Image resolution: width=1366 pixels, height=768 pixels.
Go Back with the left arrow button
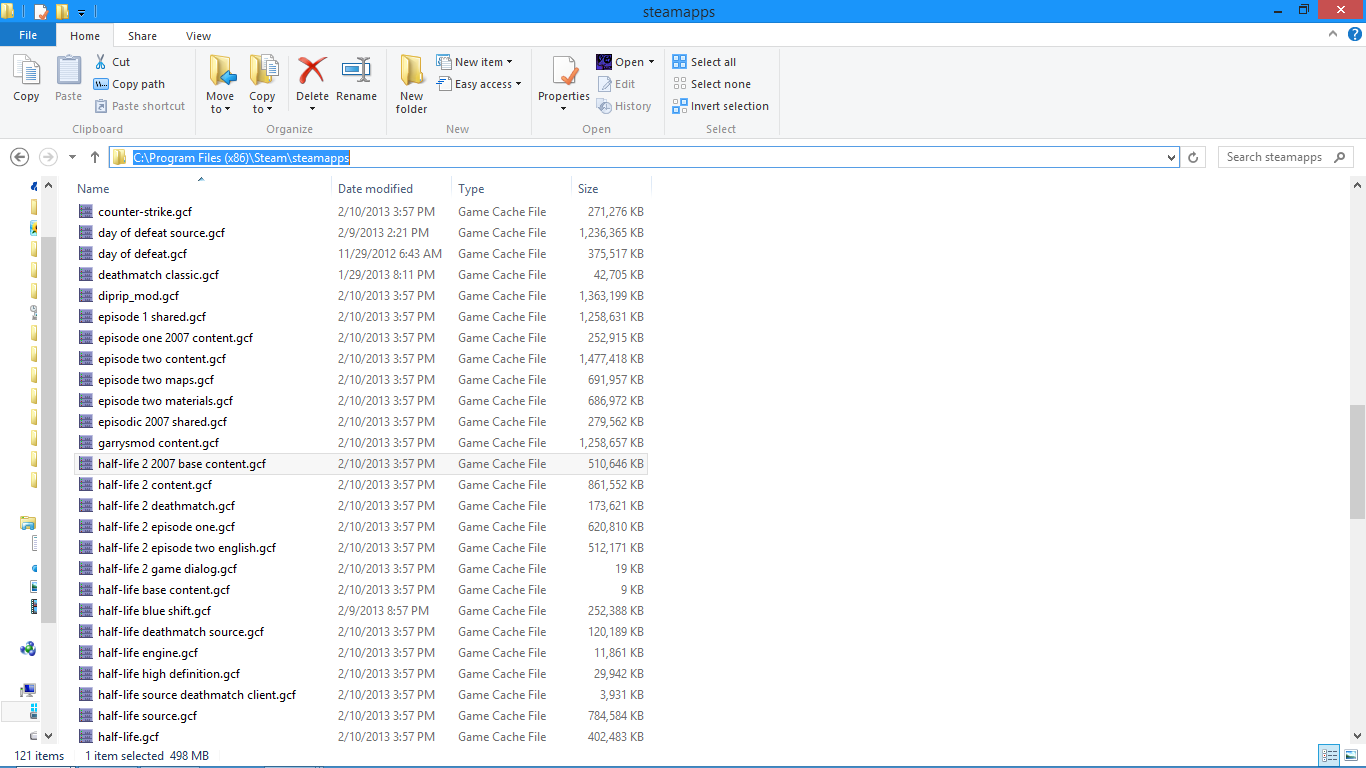pos(19,157)
